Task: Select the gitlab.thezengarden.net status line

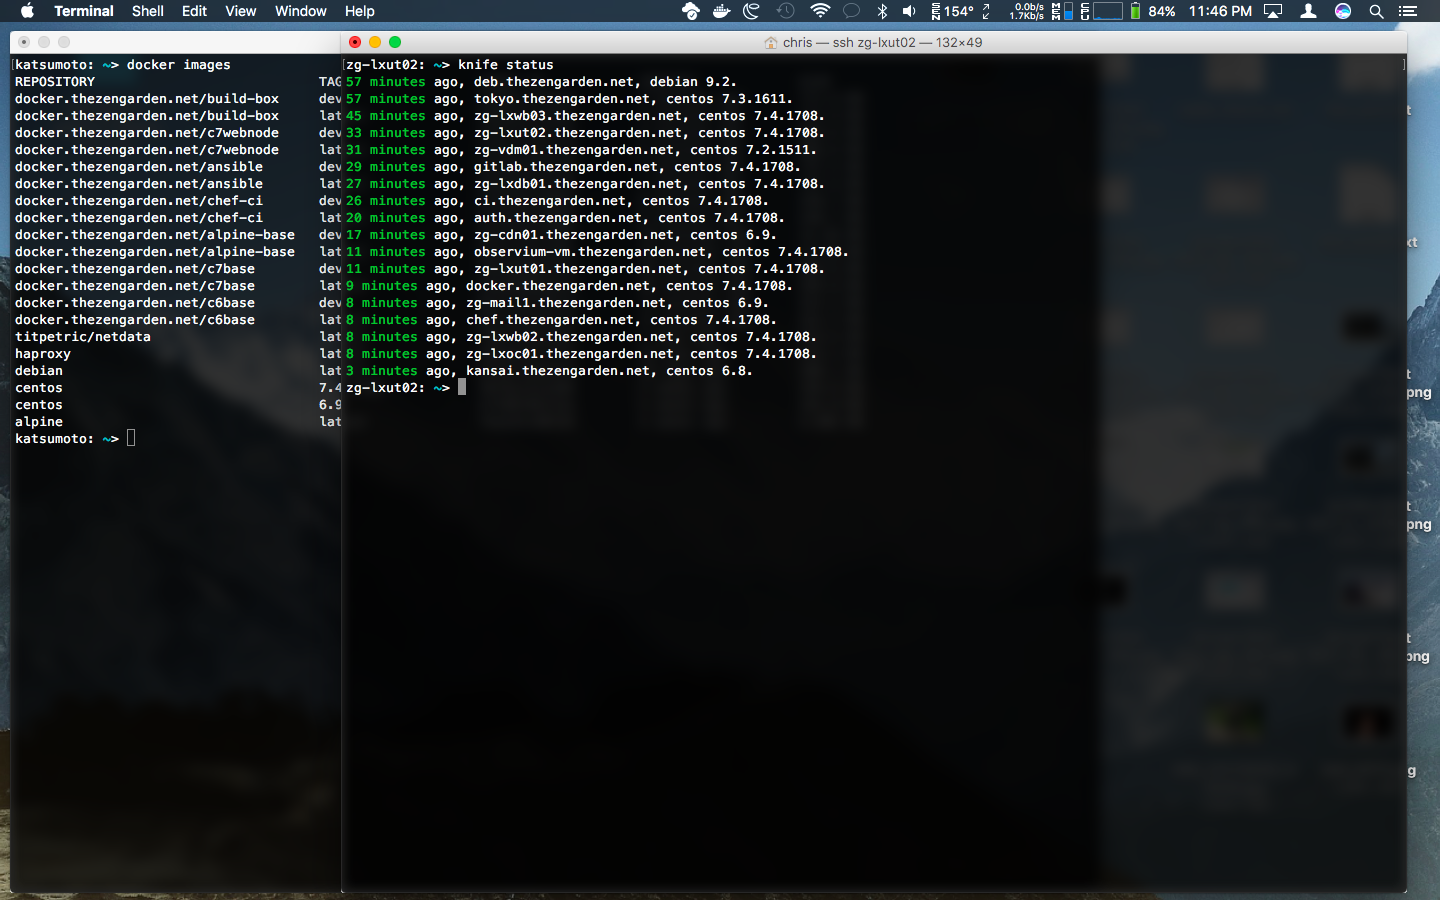Action: (573, 167)
